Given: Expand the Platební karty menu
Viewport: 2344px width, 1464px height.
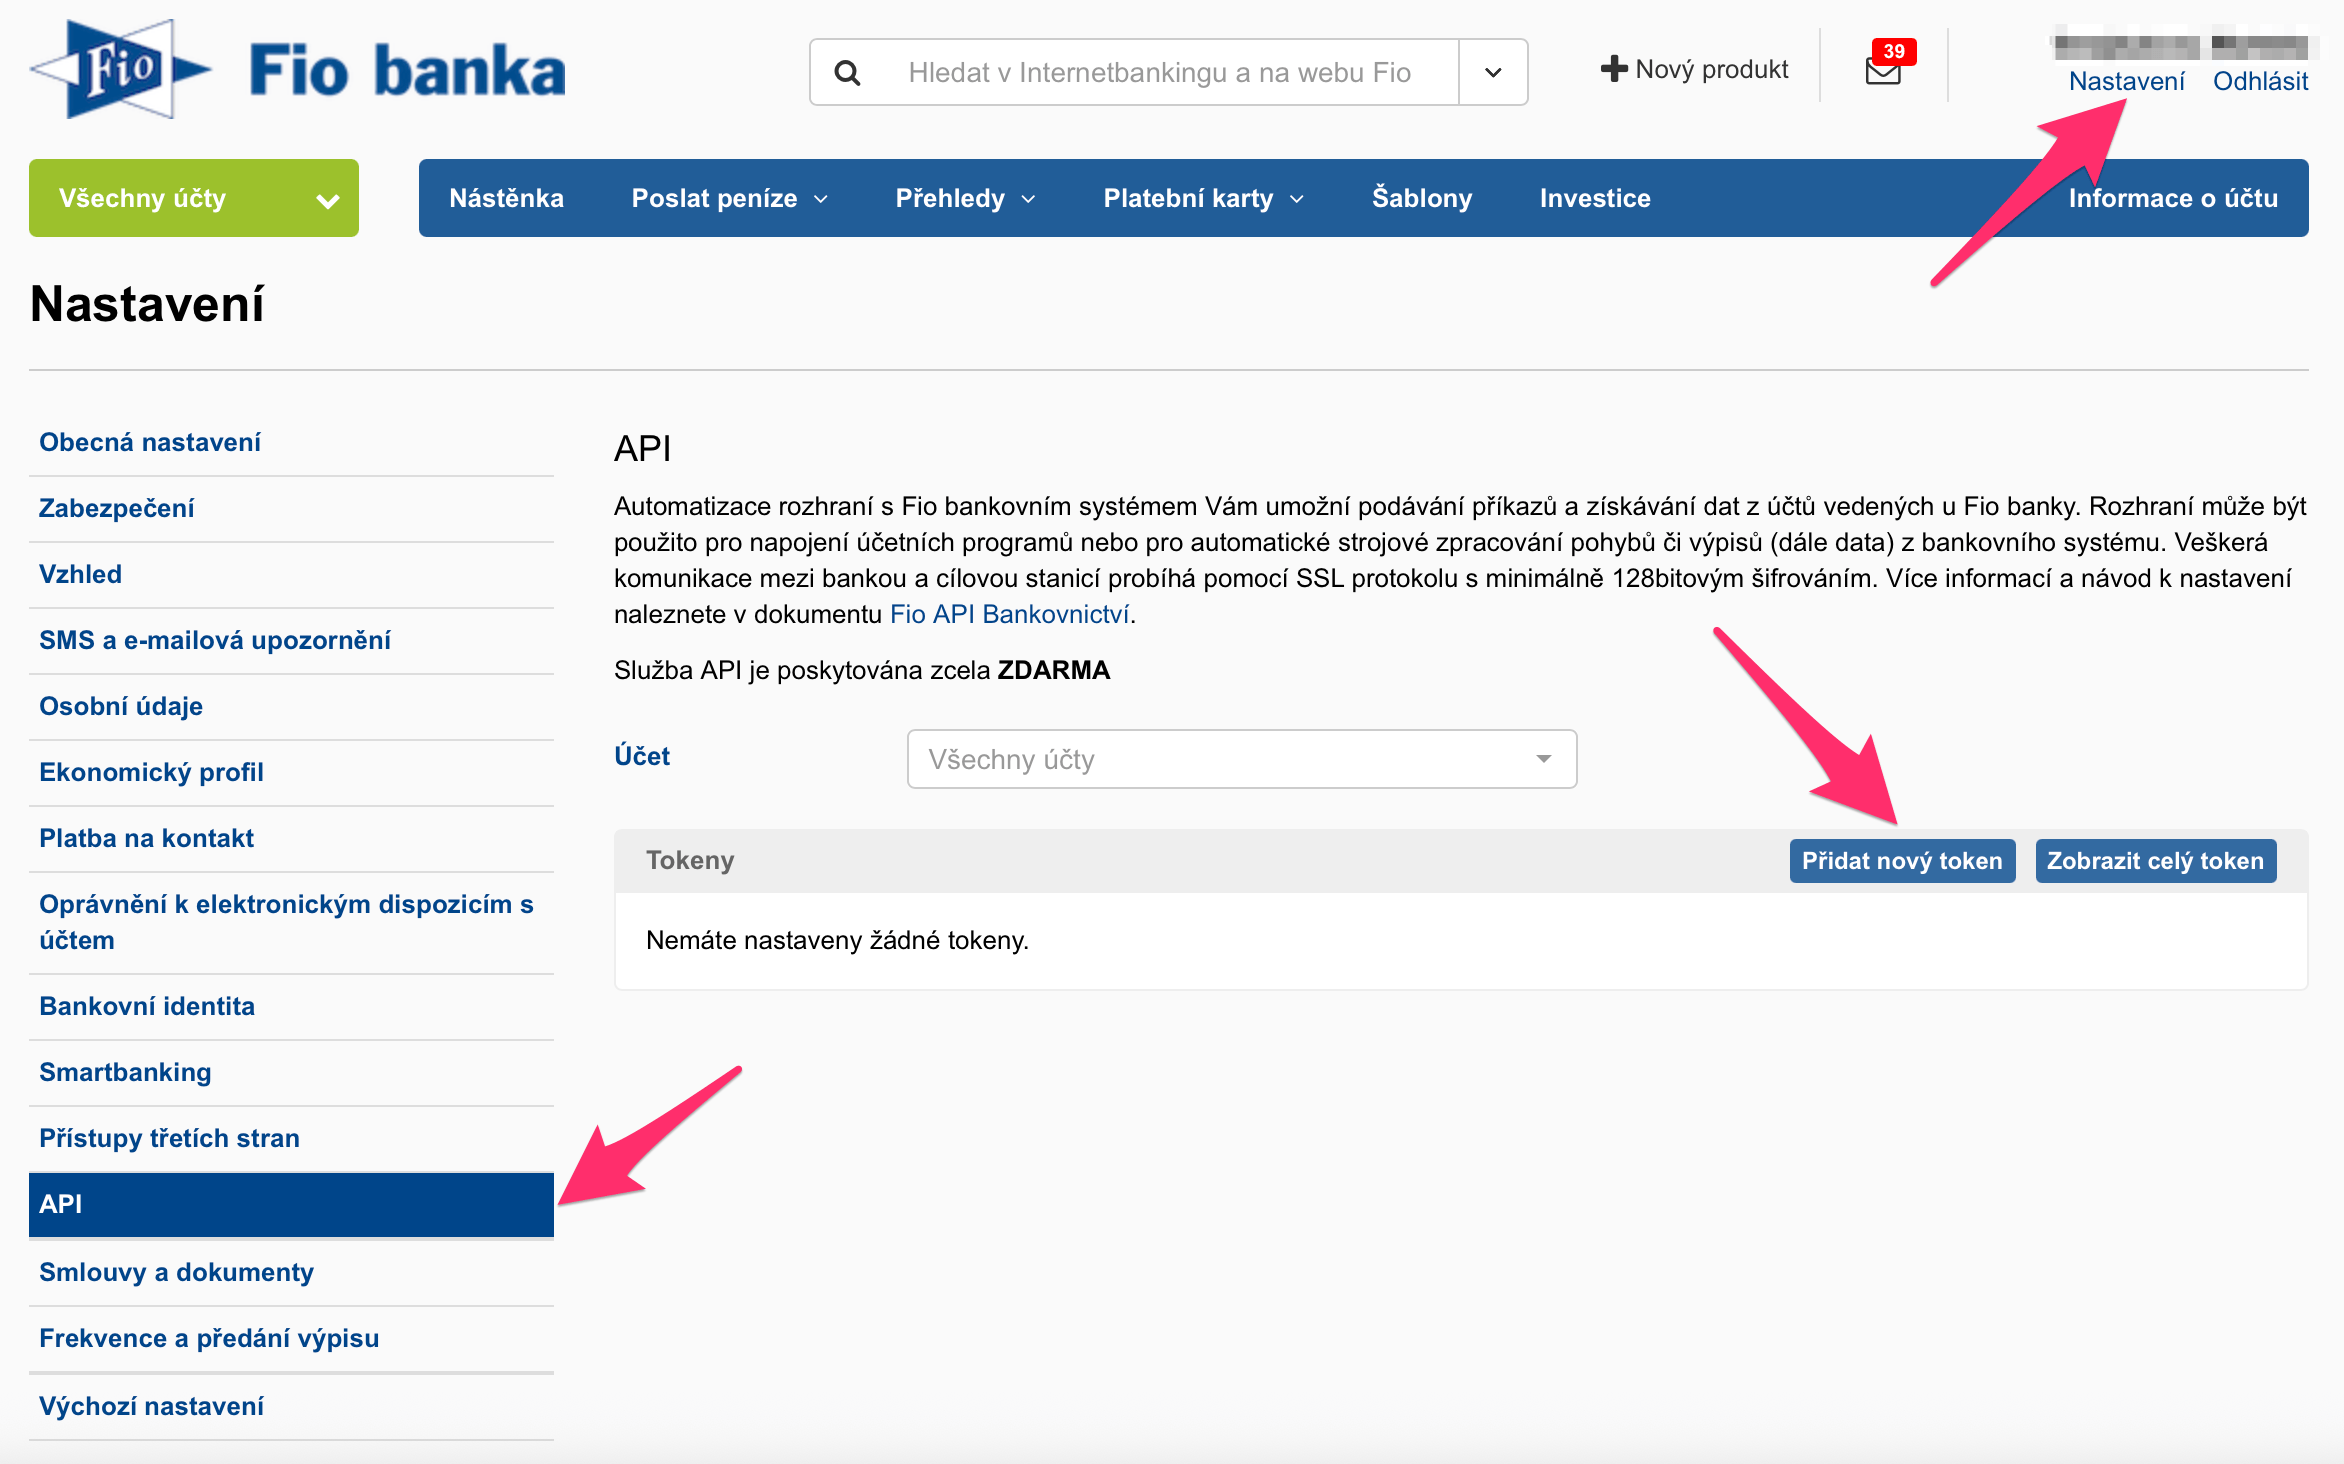Looking at the screenshot, I should [1204, 198].
